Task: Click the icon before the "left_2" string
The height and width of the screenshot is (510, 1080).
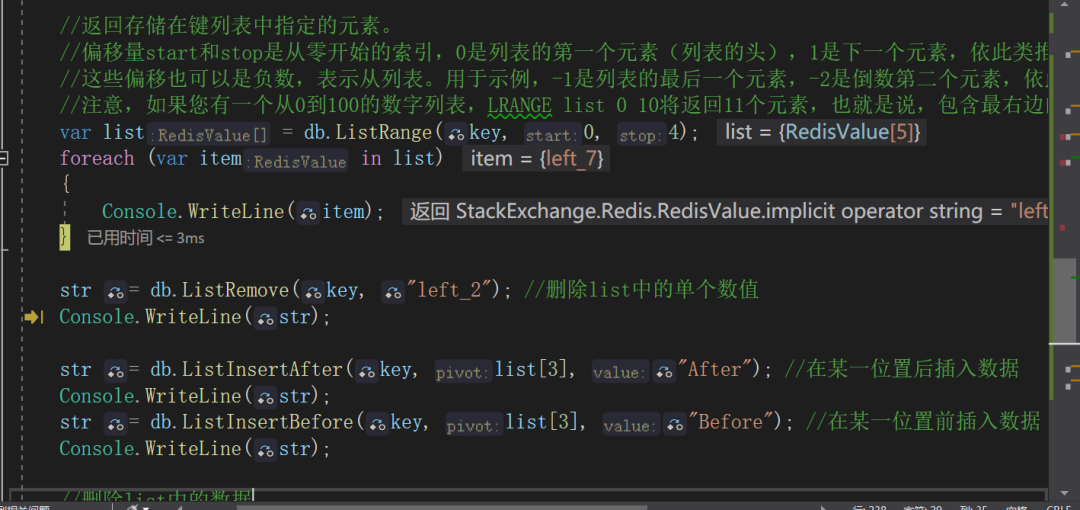Action: tap(392, 292)
